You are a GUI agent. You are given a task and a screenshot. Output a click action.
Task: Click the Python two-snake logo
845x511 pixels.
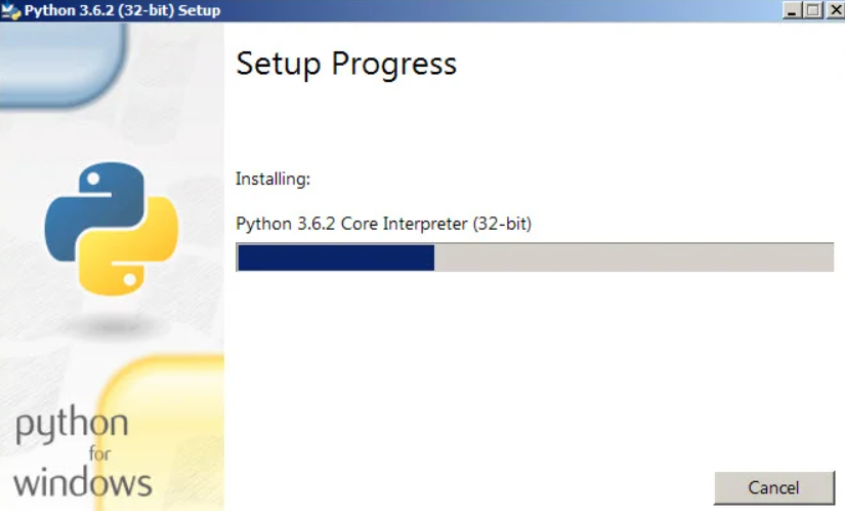pyautogui.click(x=112, y=229)
